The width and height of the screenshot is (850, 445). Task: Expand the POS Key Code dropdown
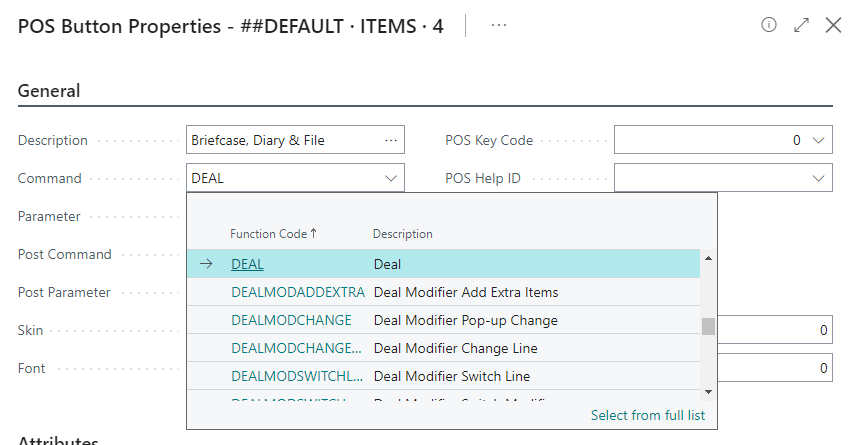click(819, 141)
